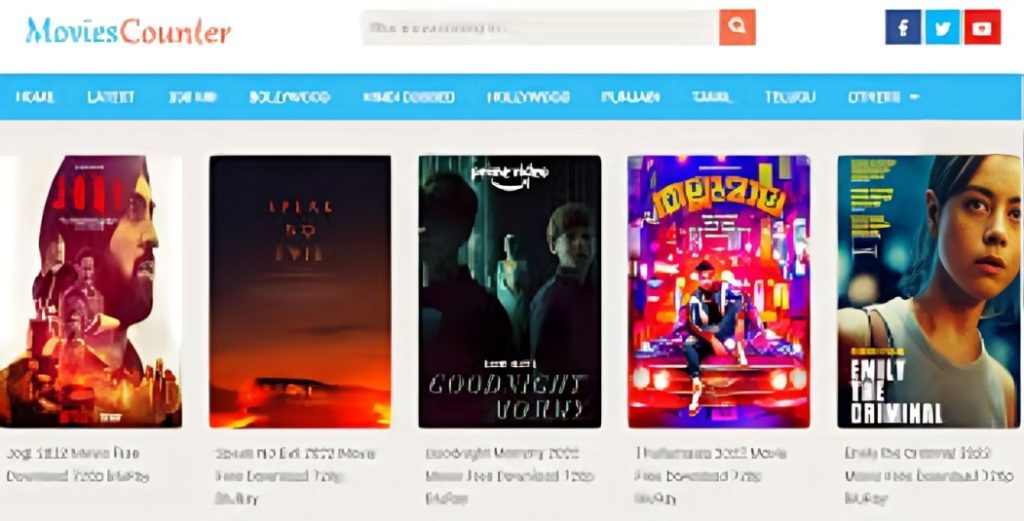The image size is (1024, 521).
Task: Open the Thallumaala 2022 title link
Action: (711, 475)
